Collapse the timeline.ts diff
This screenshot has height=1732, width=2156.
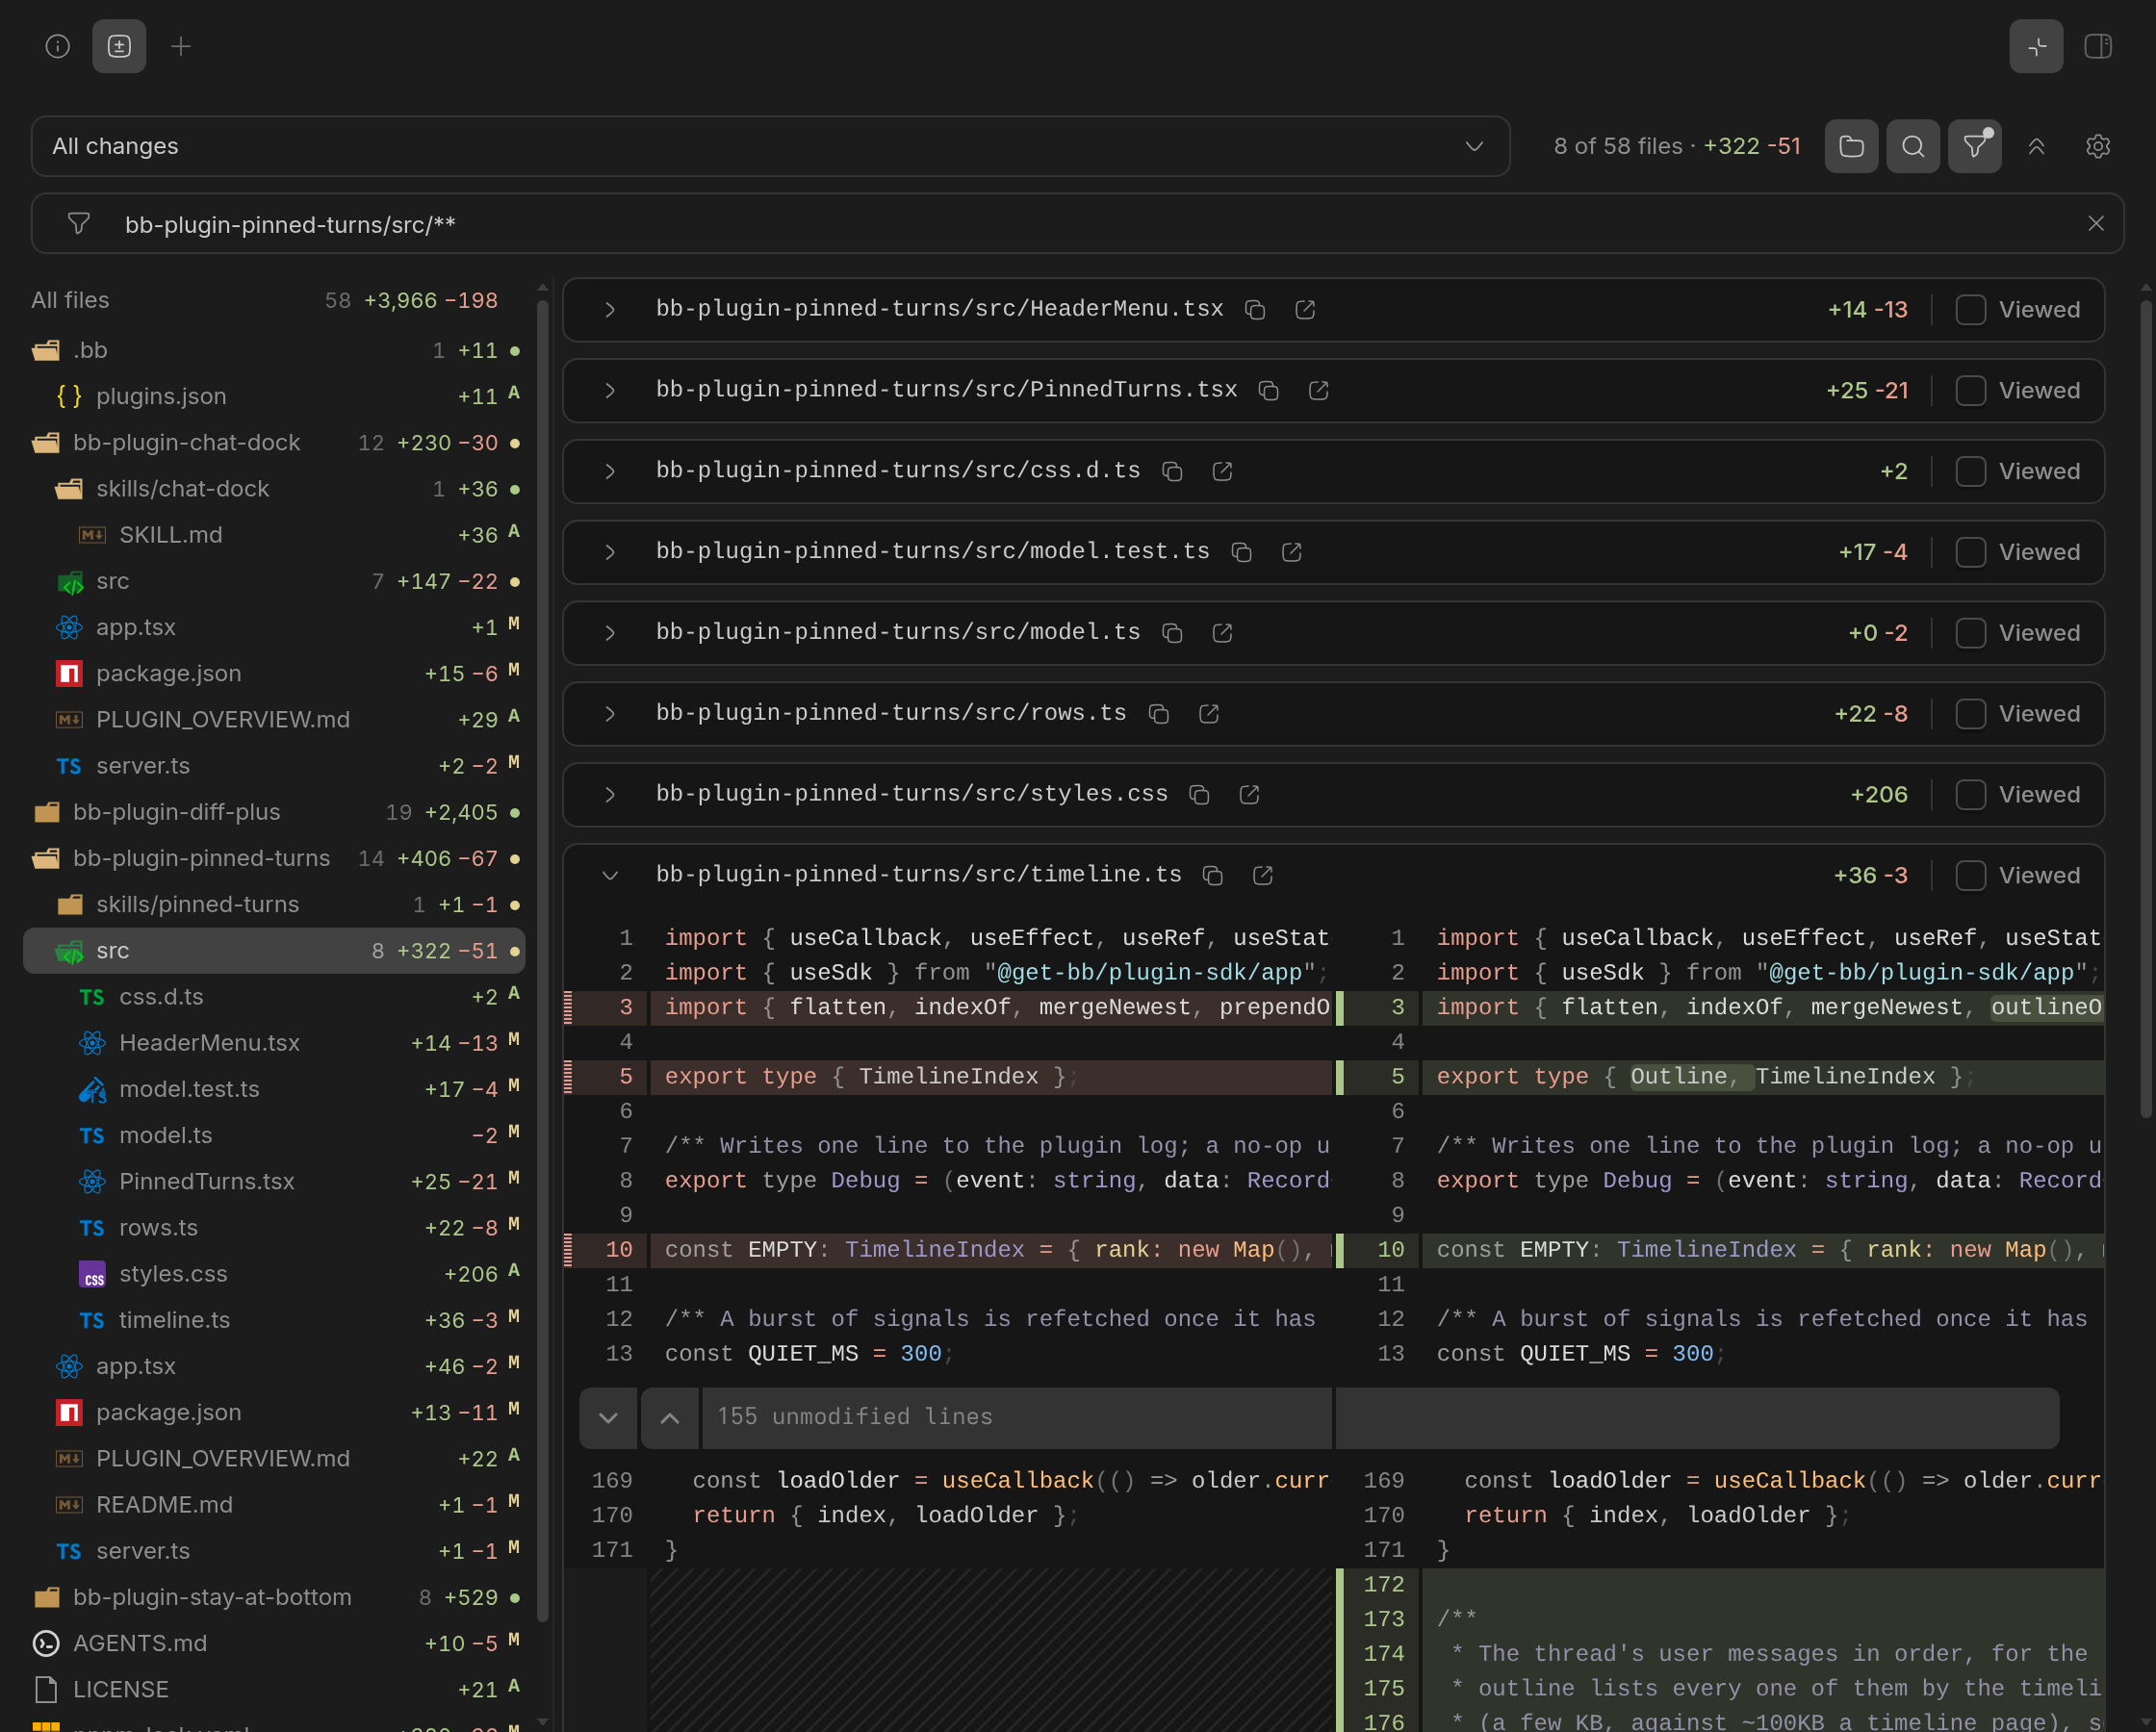pyautogui.click(x=610, y=876)
